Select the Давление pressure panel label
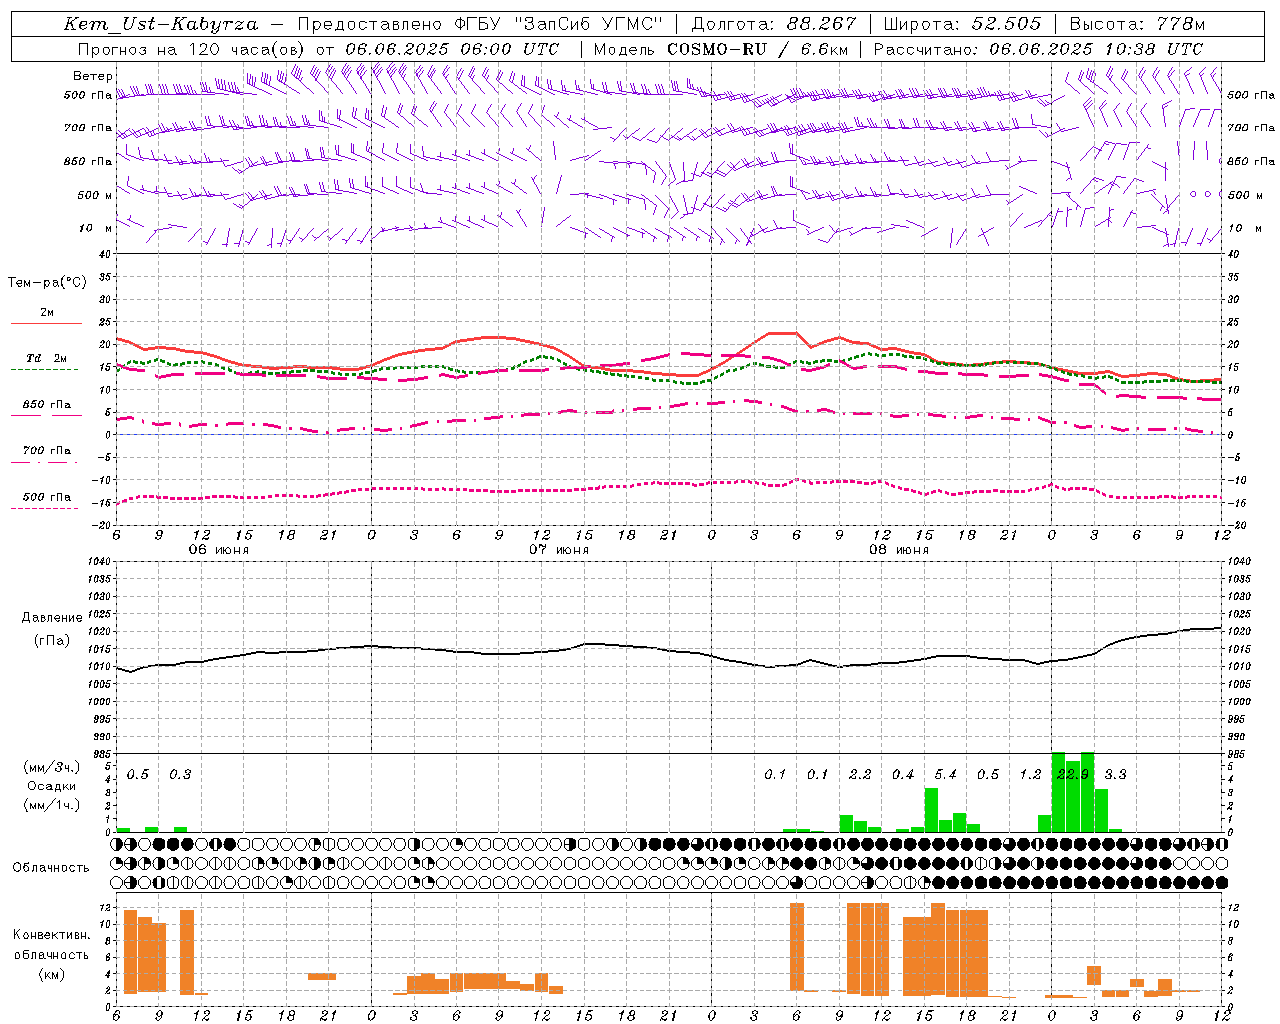This screenshot has width=1280, height=1024. coord(52,618)
